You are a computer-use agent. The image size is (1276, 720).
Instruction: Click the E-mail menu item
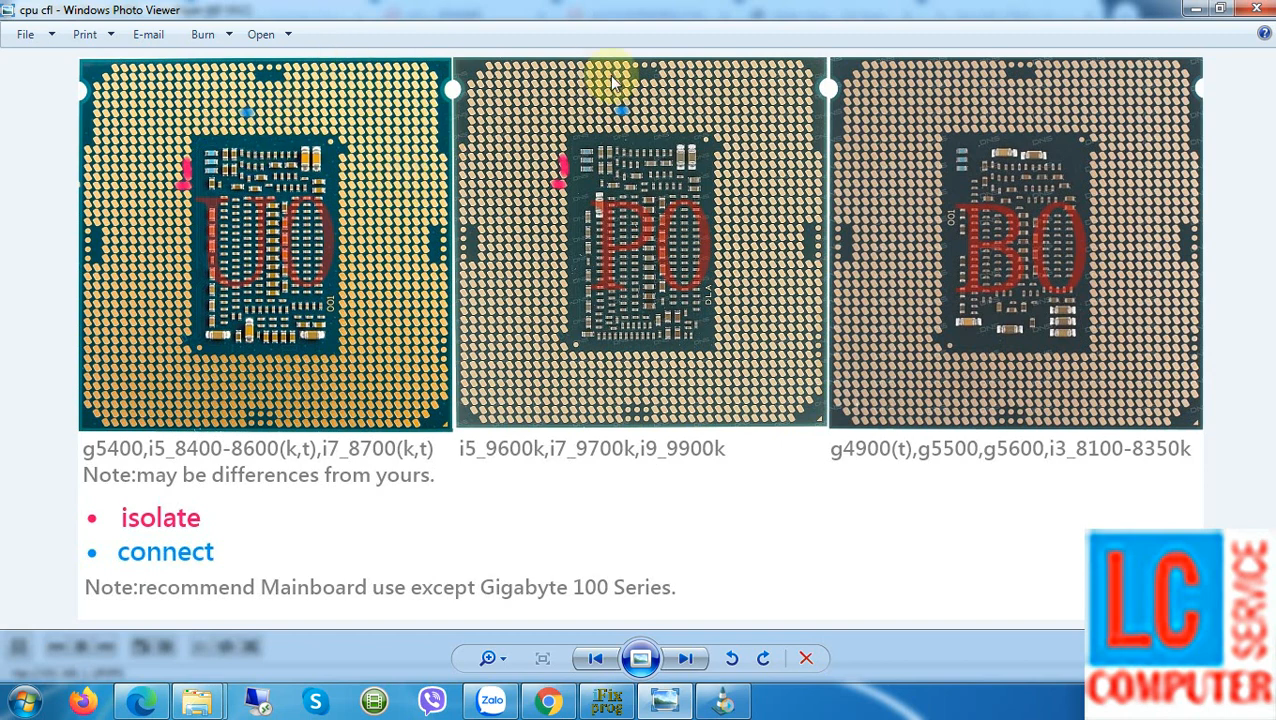[148, 34]
